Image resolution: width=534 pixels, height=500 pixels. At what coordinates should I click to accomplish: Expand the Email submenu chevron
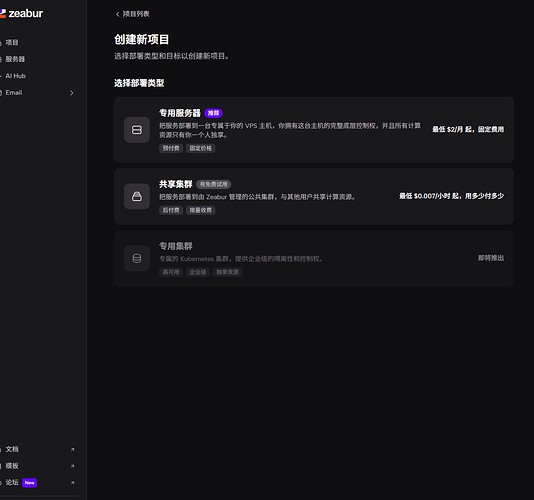(x=72, y=93)
